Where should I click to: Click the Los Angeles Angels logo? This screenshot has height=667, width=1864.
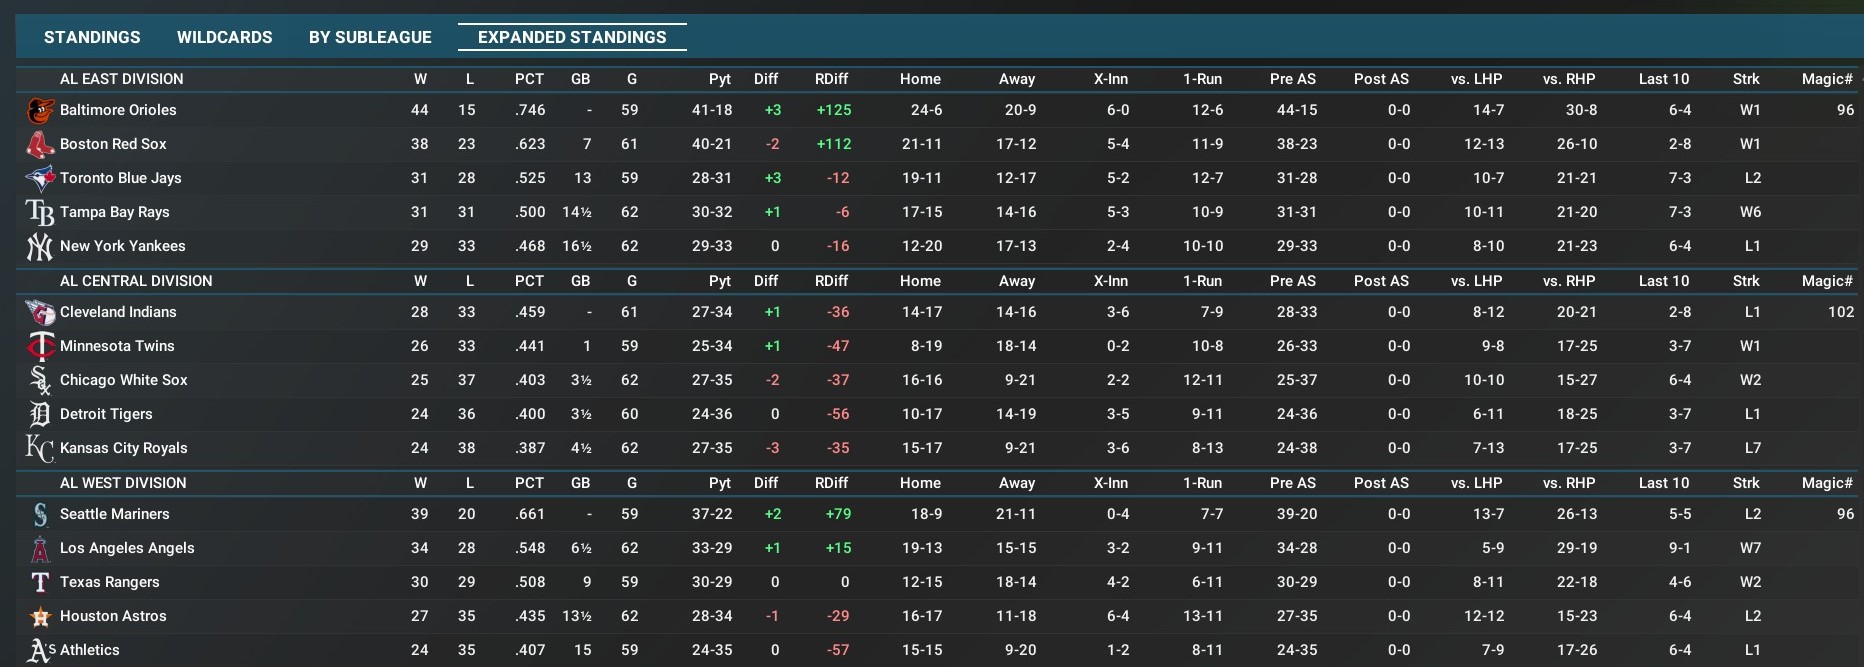pos(40,548)
